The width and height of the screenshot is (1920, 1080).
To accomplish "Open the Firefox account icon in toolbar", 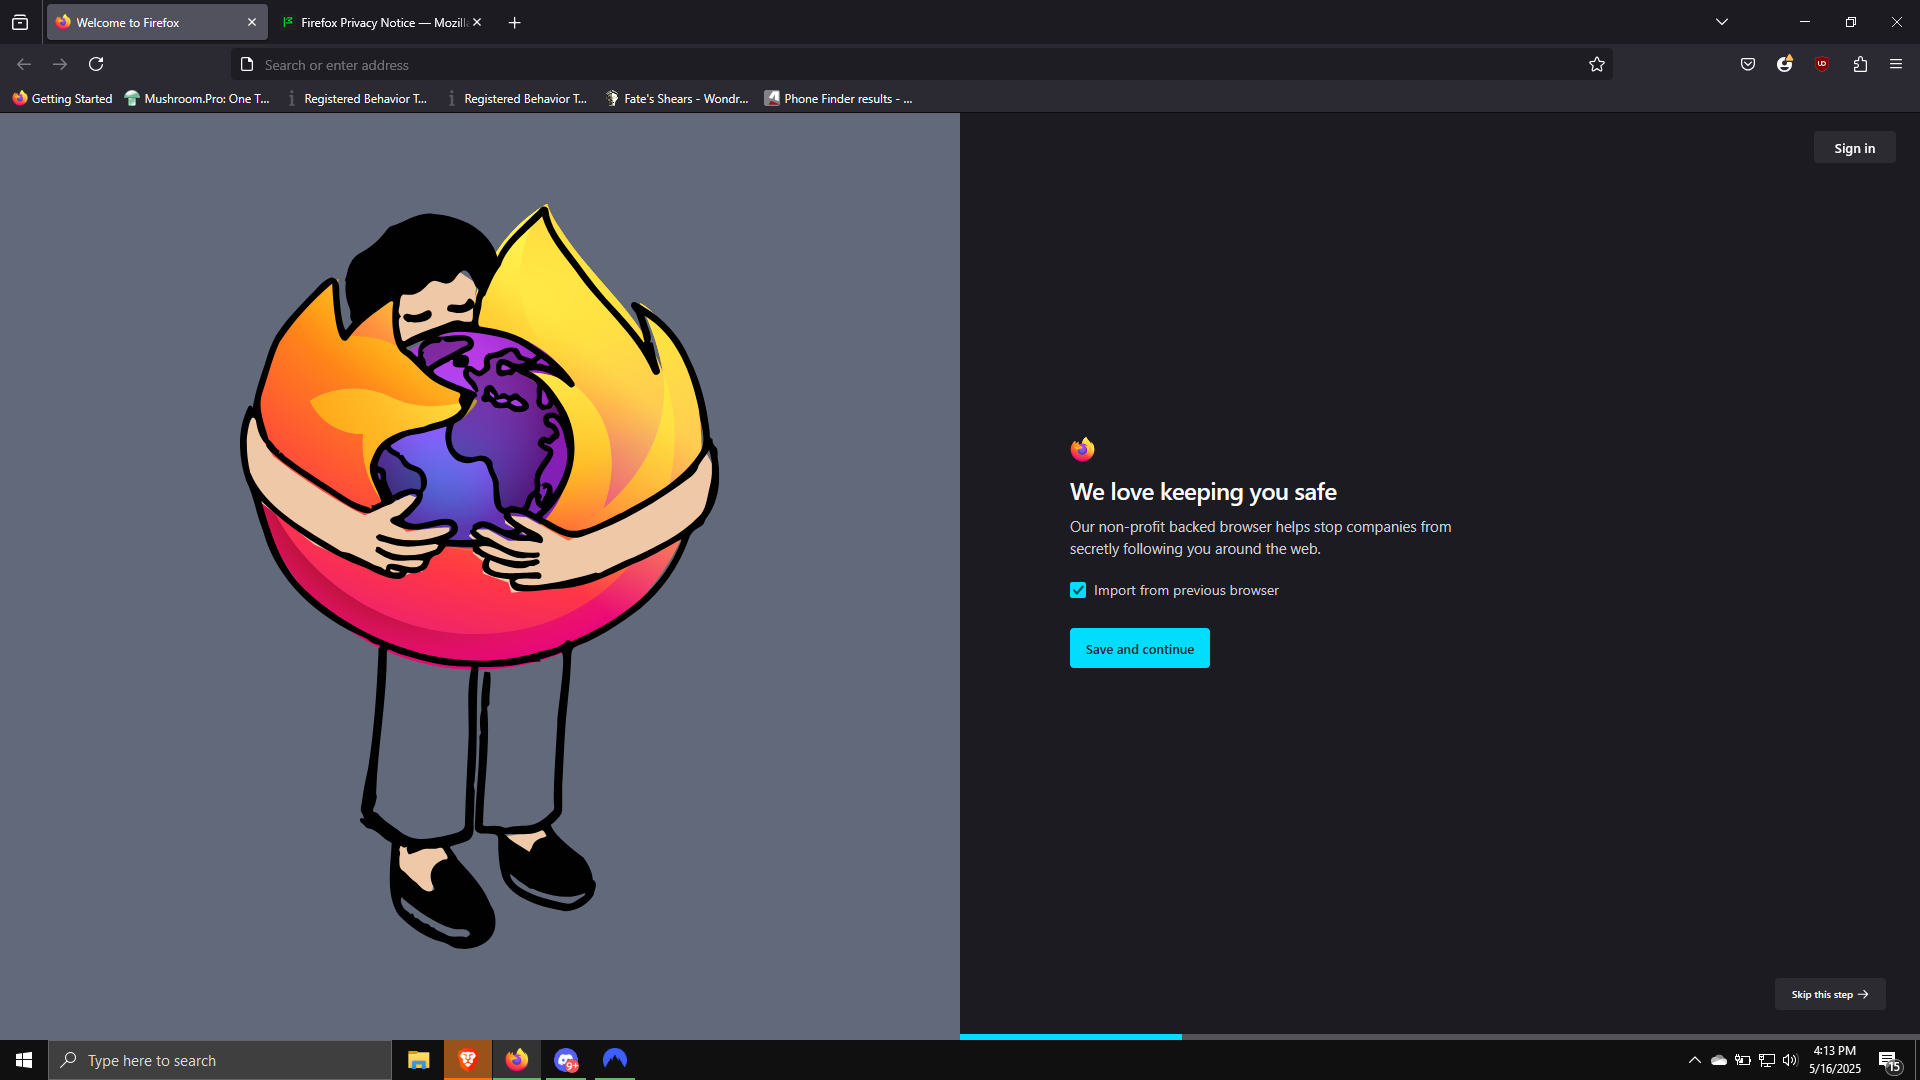I will [1784, 64].
